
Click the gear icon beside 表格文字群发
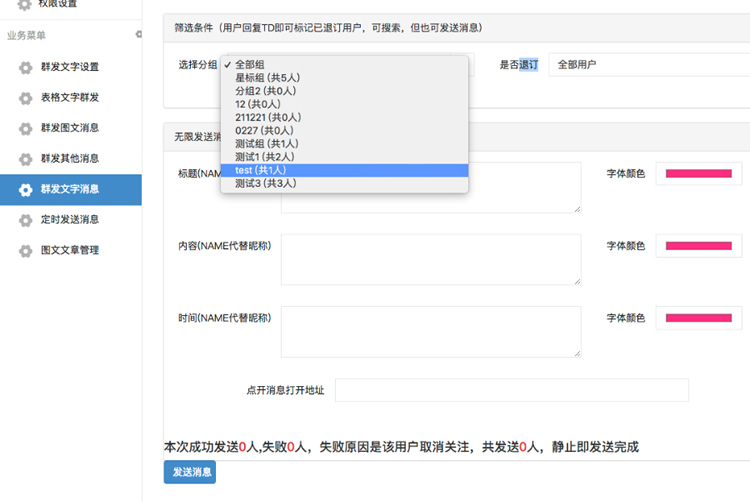click(25, 98)
